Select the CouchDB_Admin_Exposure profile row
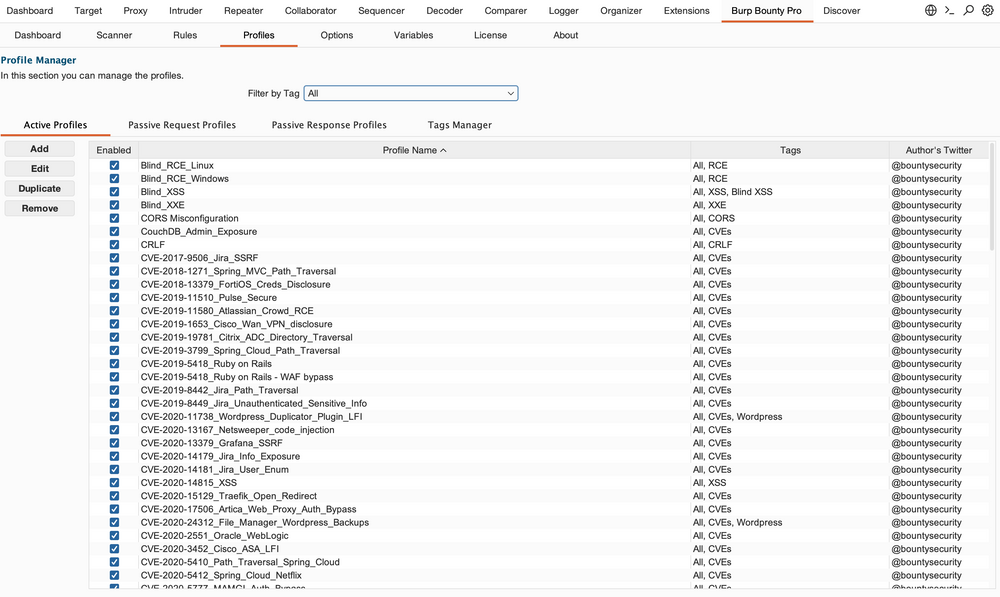The image size is (1000, 597). [x=400, y=231]
